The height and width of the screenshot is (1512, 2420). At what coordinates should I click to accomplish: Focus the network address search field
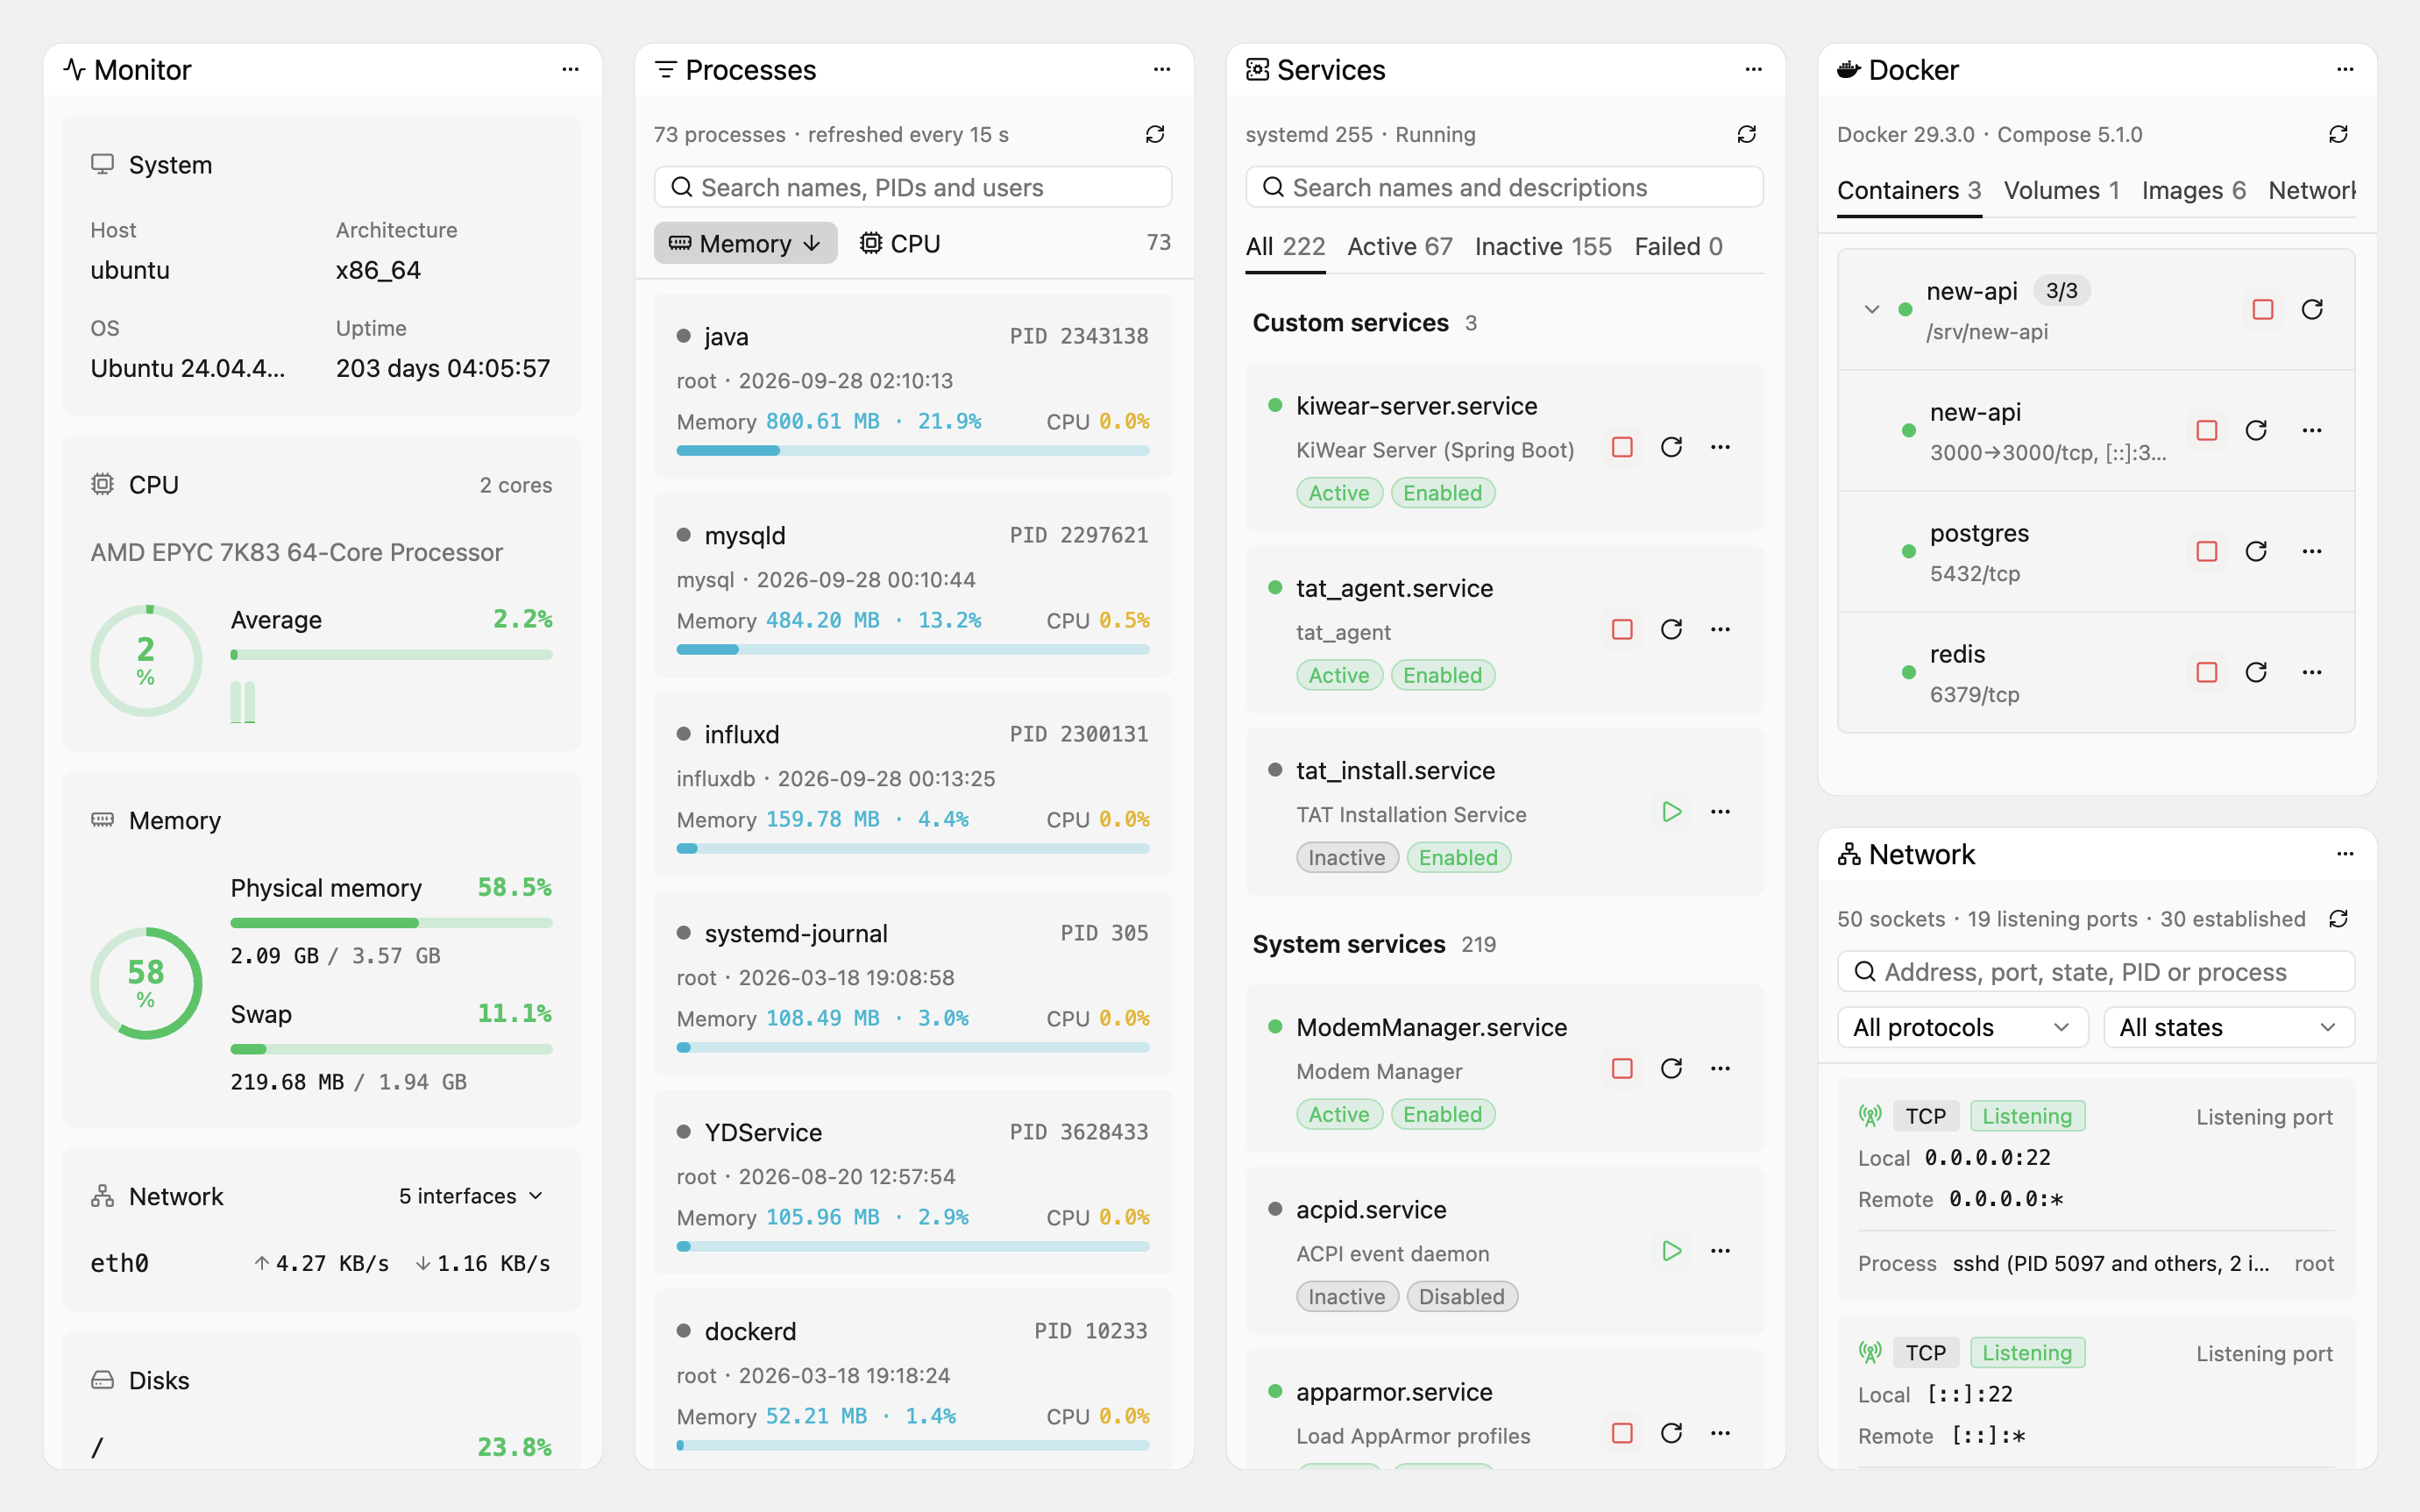pyautogui.click(x=2096, y=972)
